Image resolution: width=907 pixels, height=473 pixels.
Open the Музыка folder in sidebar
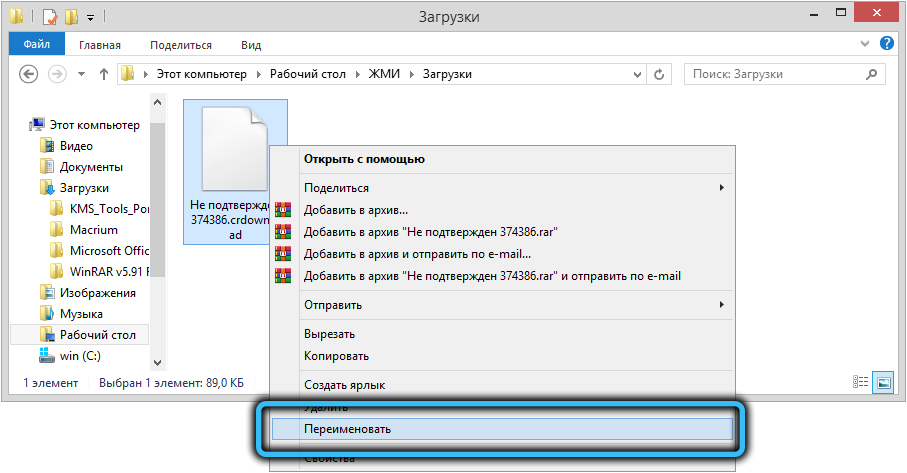[81, 314]
